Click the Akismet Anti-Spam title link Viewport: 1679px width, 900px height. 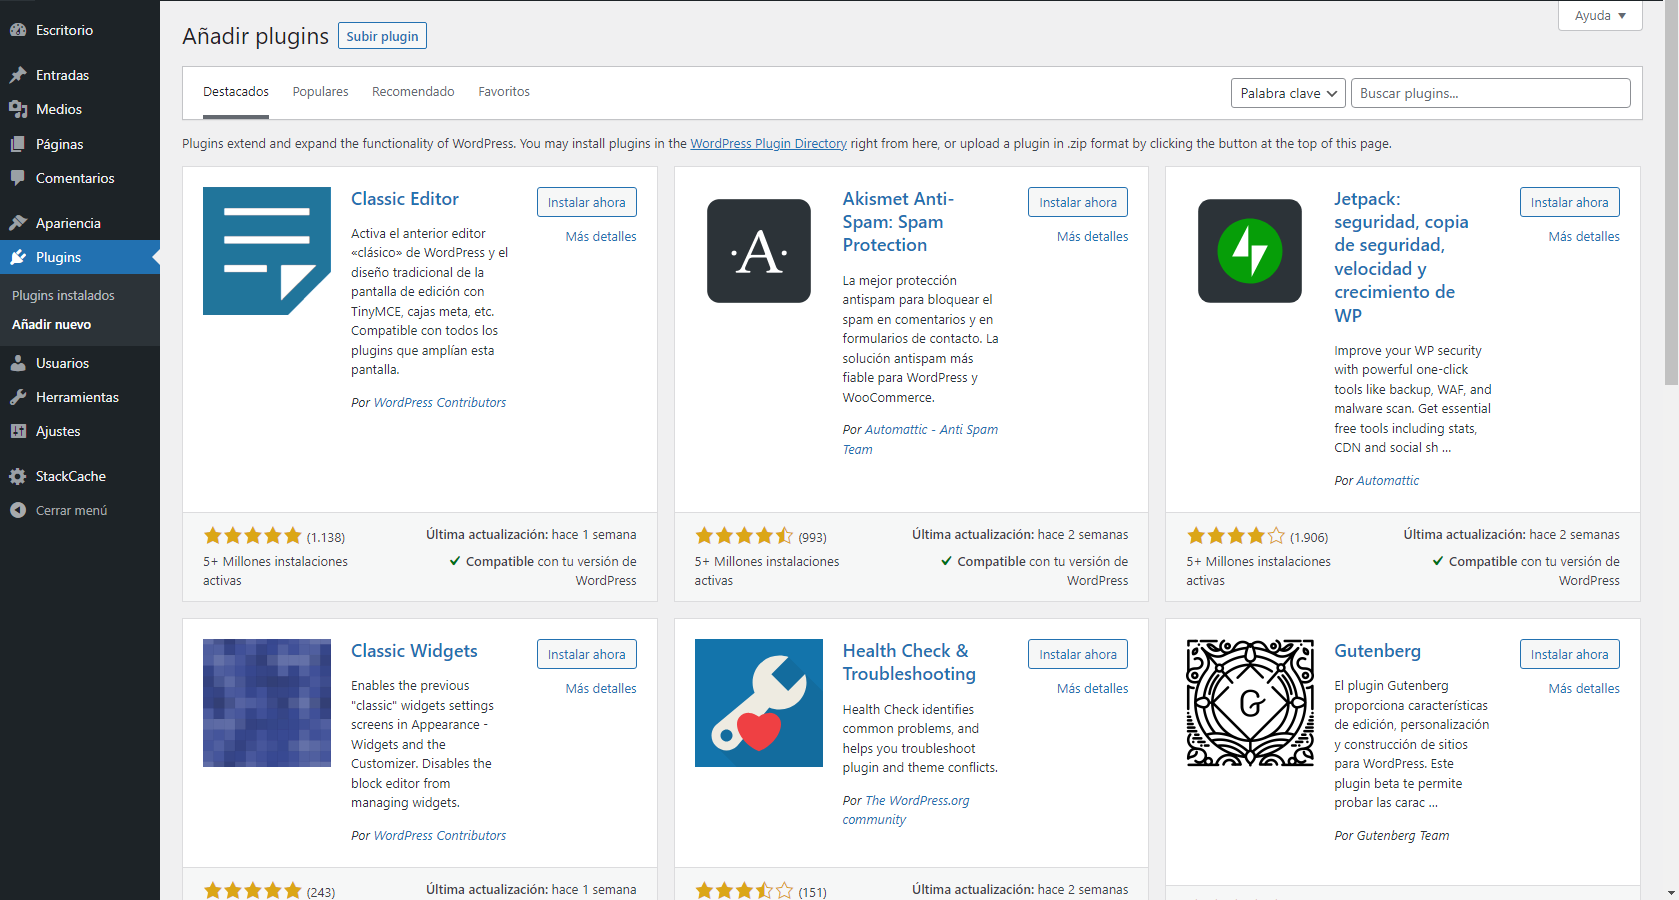[898, 222]
